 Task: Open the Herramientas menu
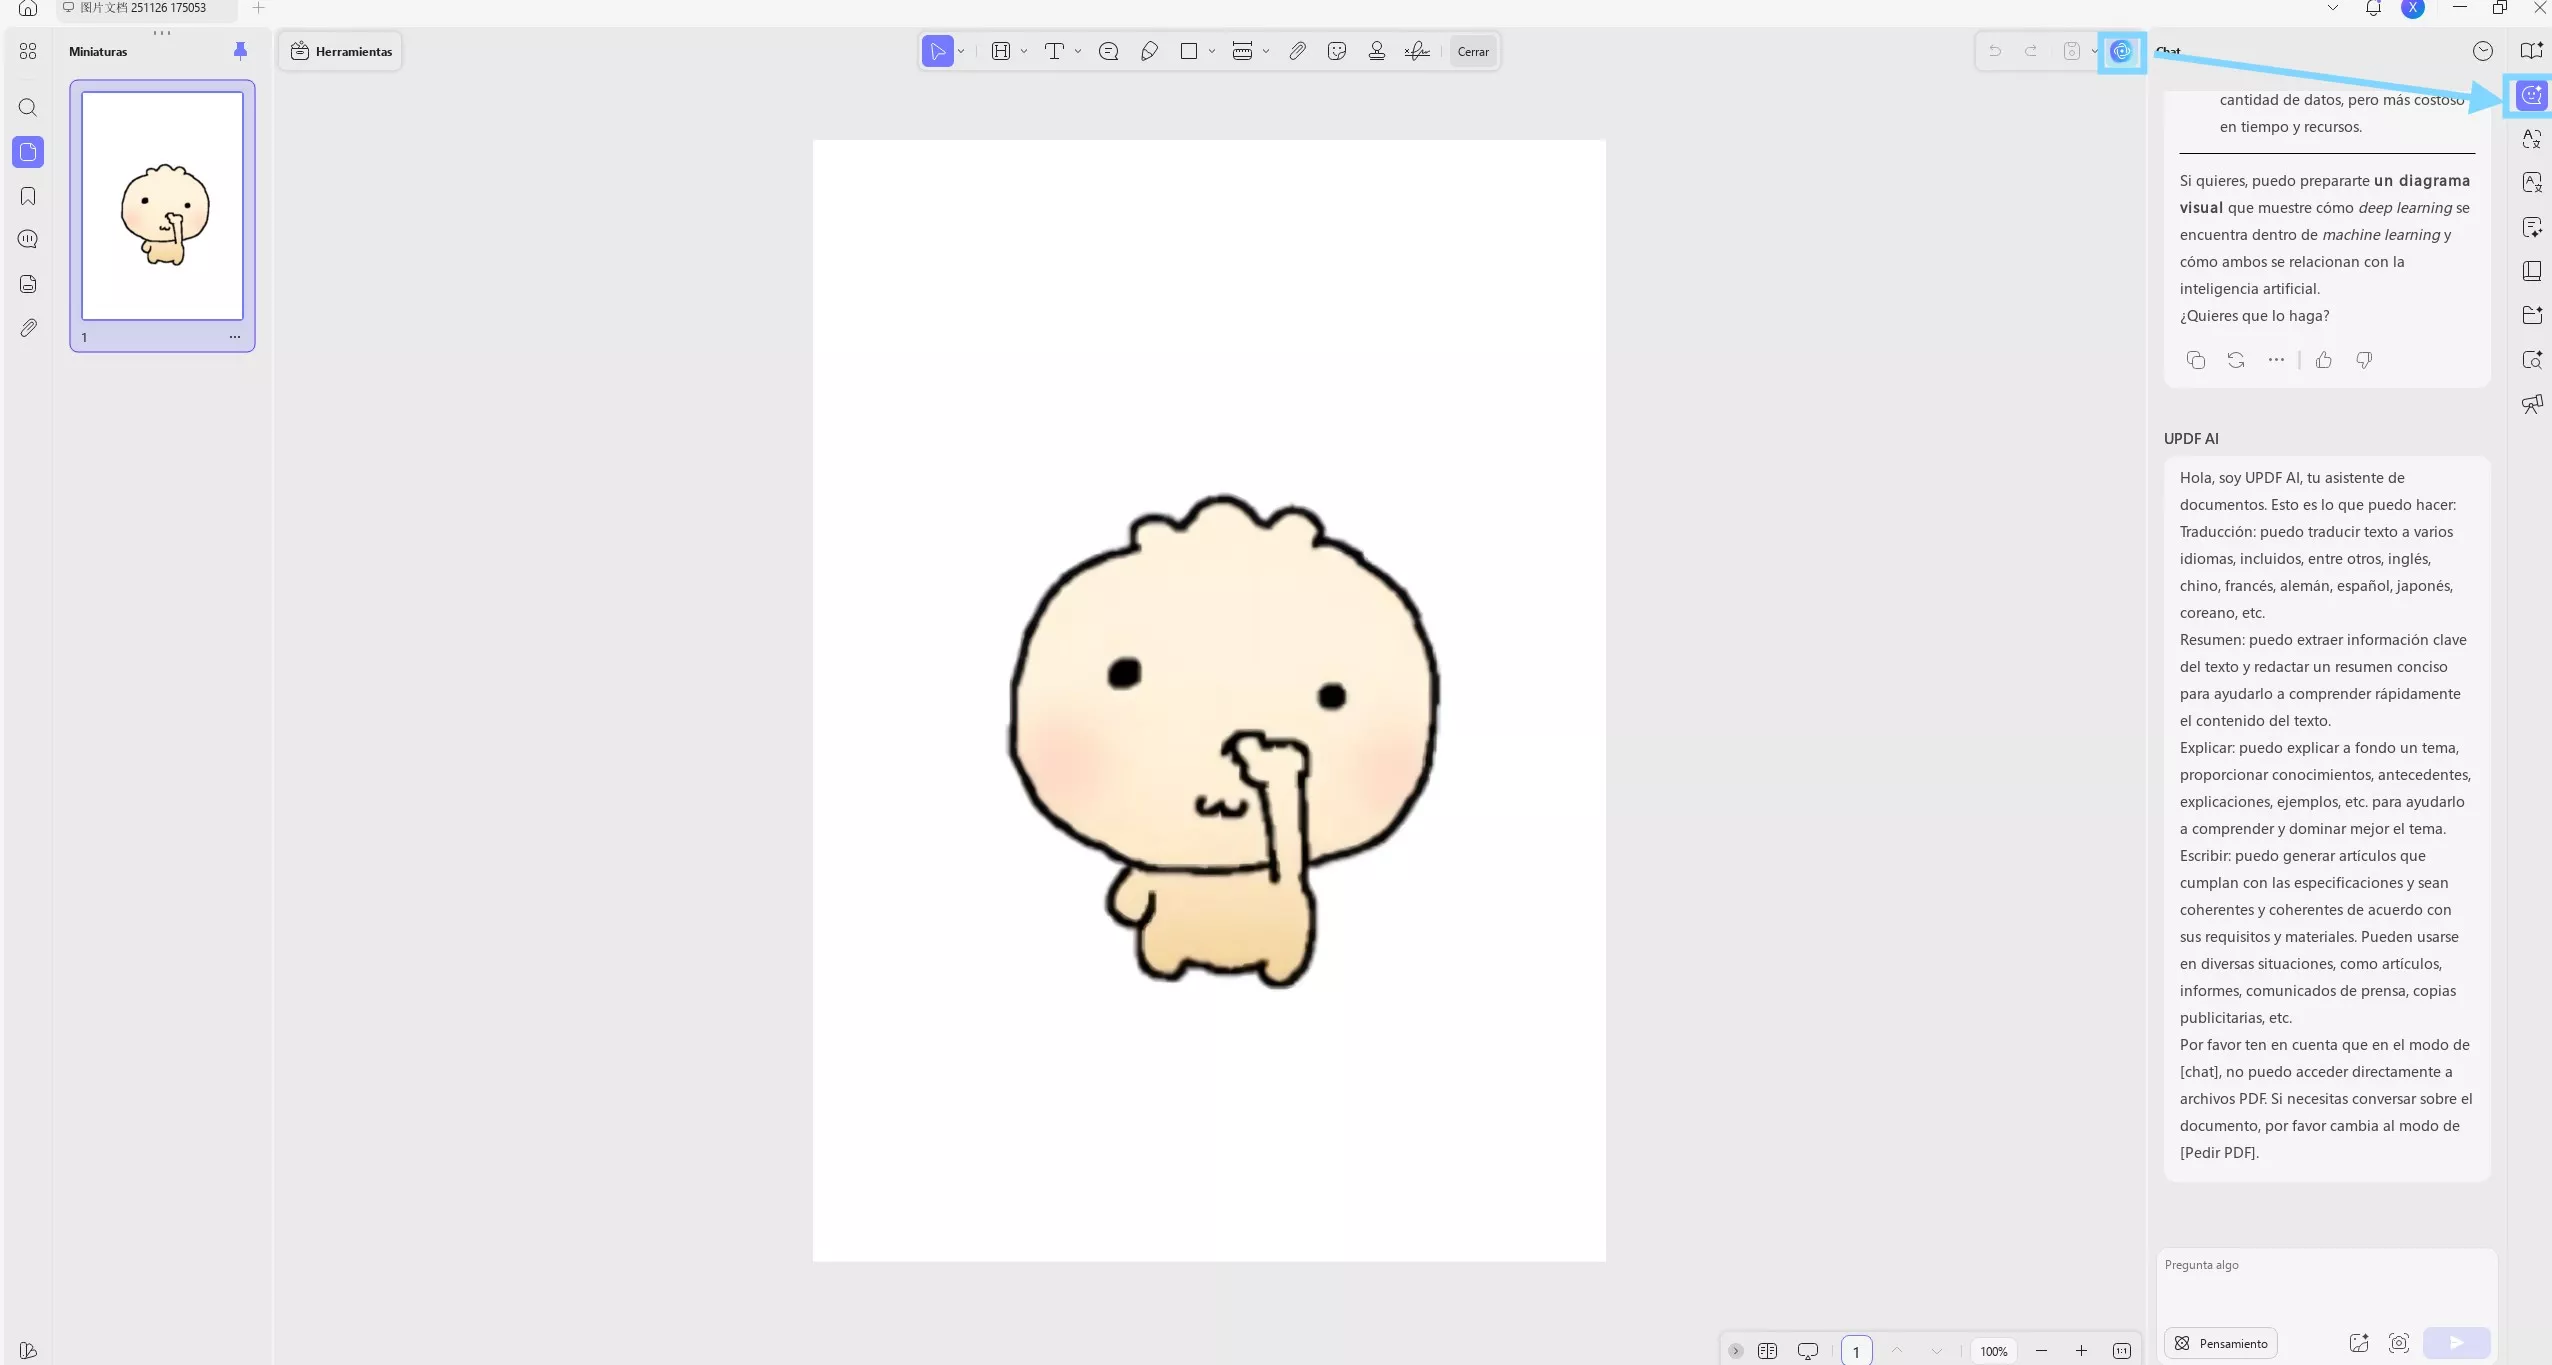(342, 51)
